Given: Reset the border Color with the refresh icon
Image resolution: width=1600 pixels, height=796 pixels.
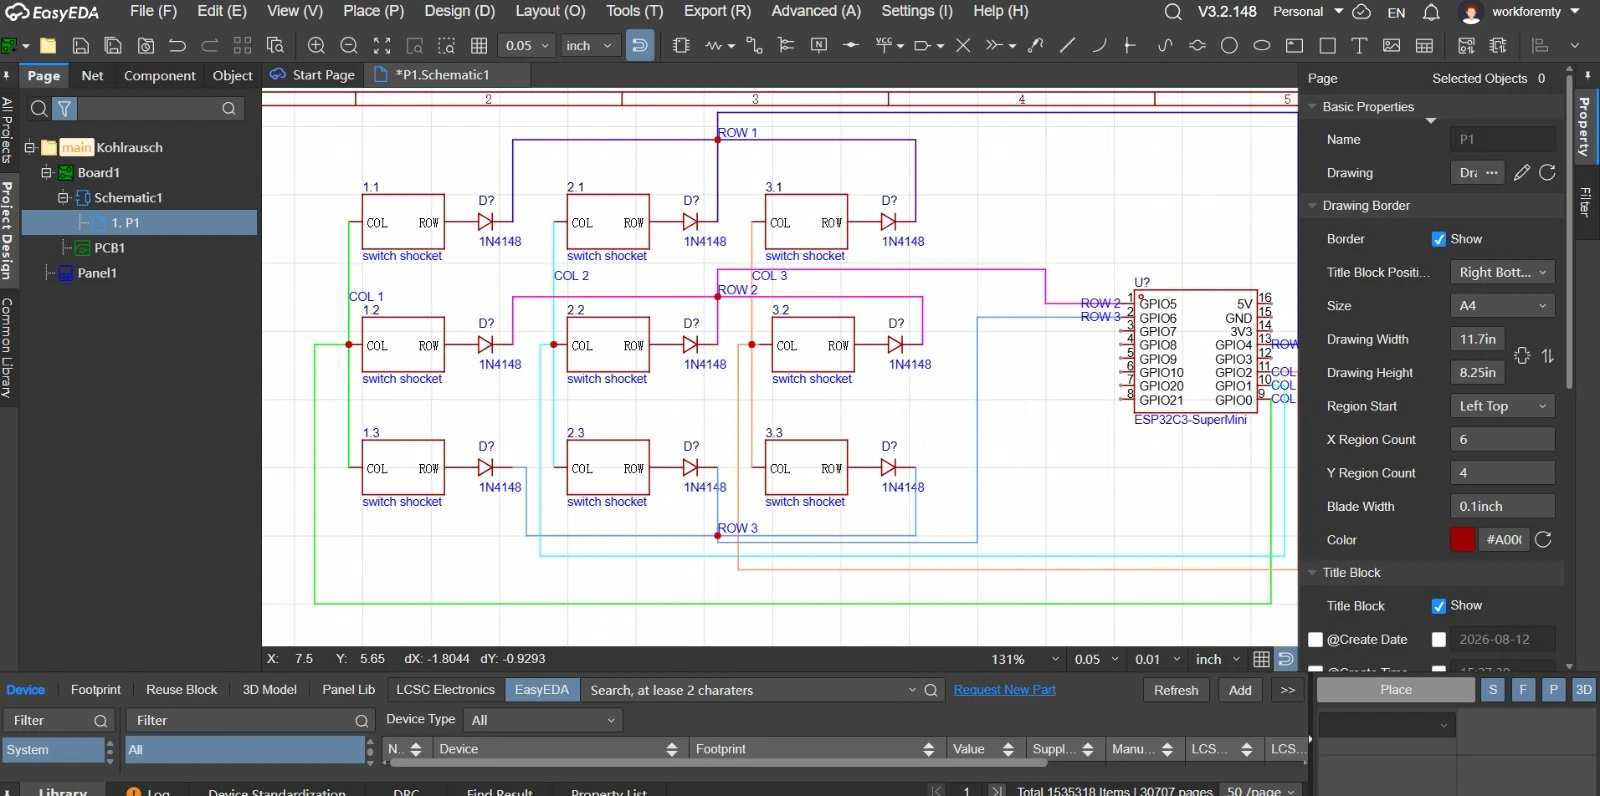Looking at the screenshot, I should click(1544, 540).
